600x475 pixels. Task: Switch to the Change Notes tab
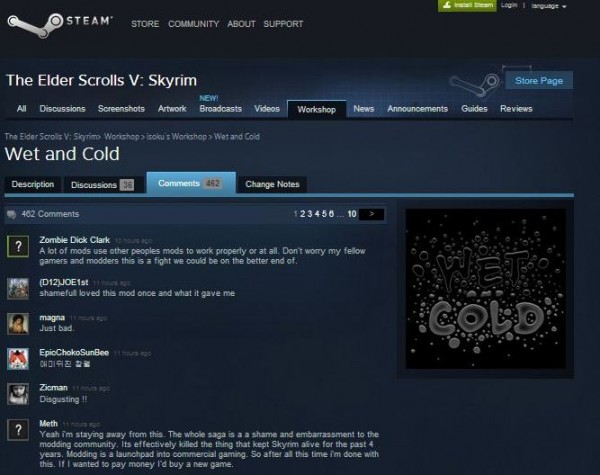[x=272, y=184]
